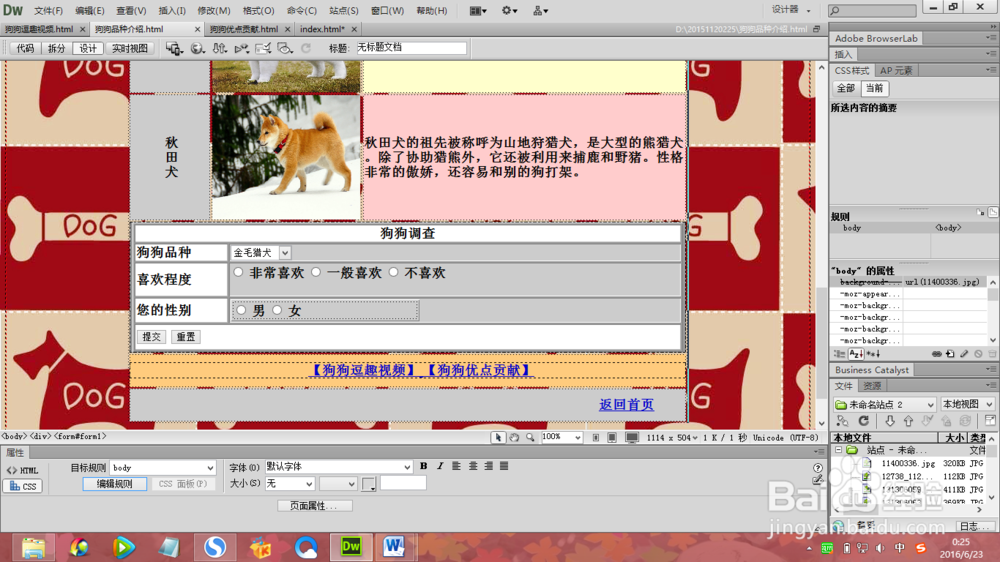Follow the 【狗狗逗趣视频】 link

coord(364,370)
